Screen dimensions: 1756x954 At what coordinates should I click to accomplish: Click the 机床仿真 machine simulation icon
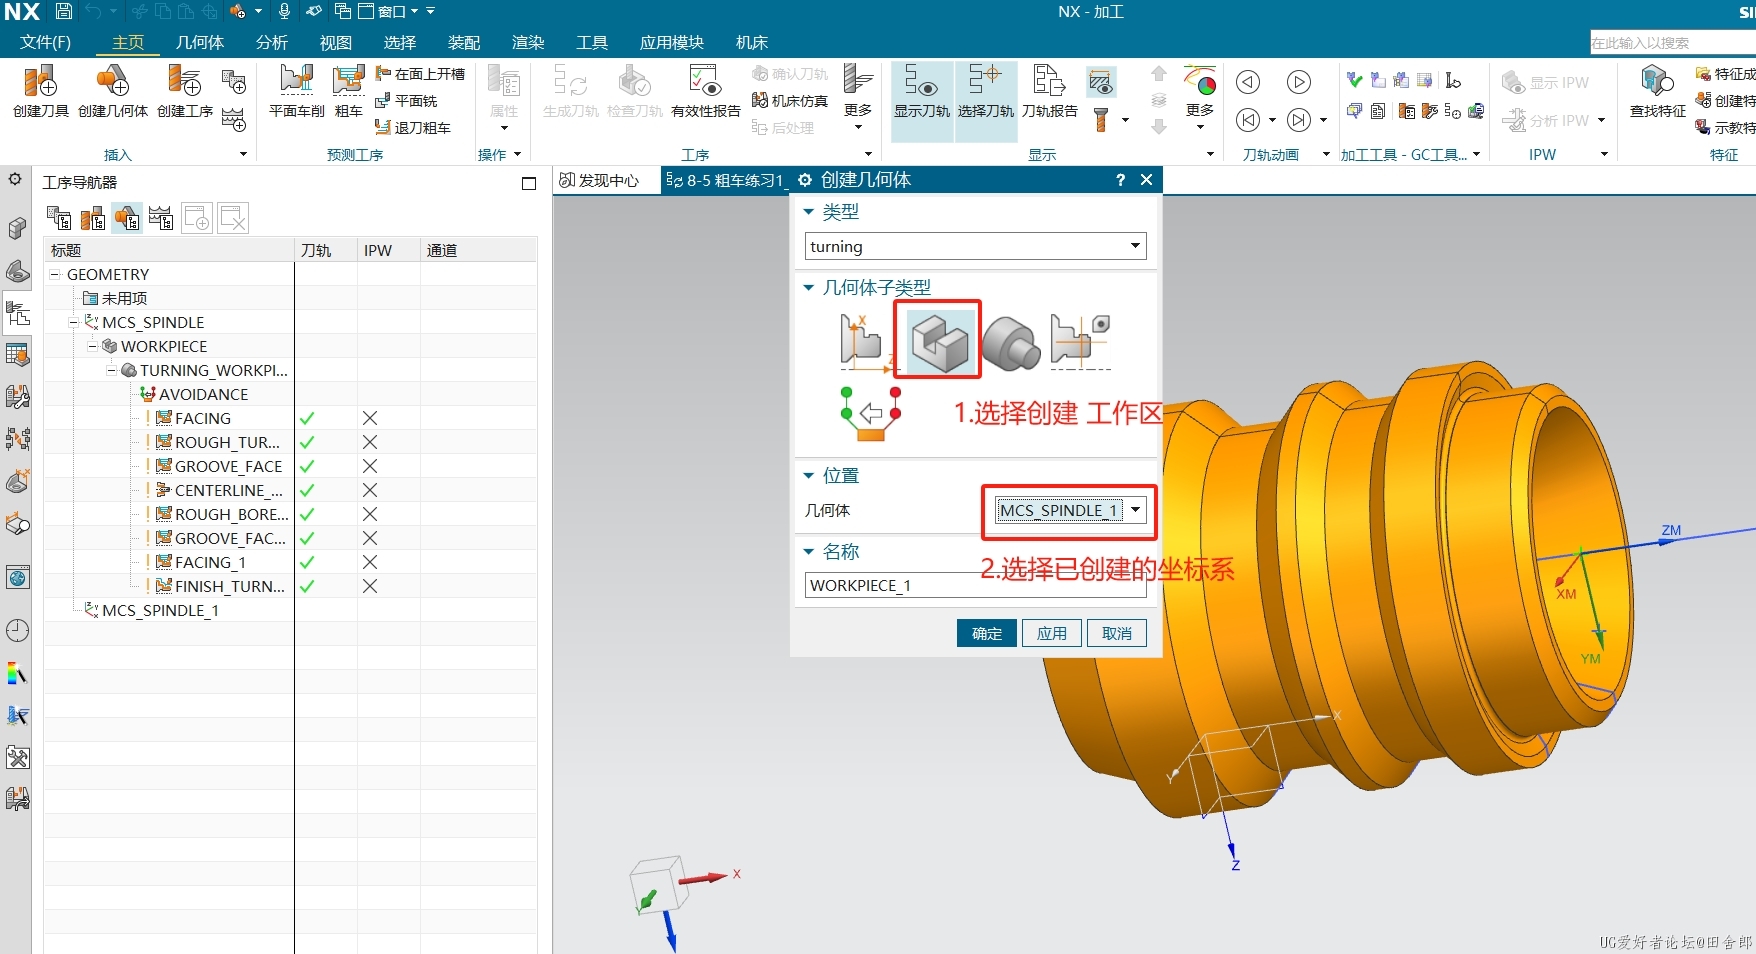(x=790, y=101)
